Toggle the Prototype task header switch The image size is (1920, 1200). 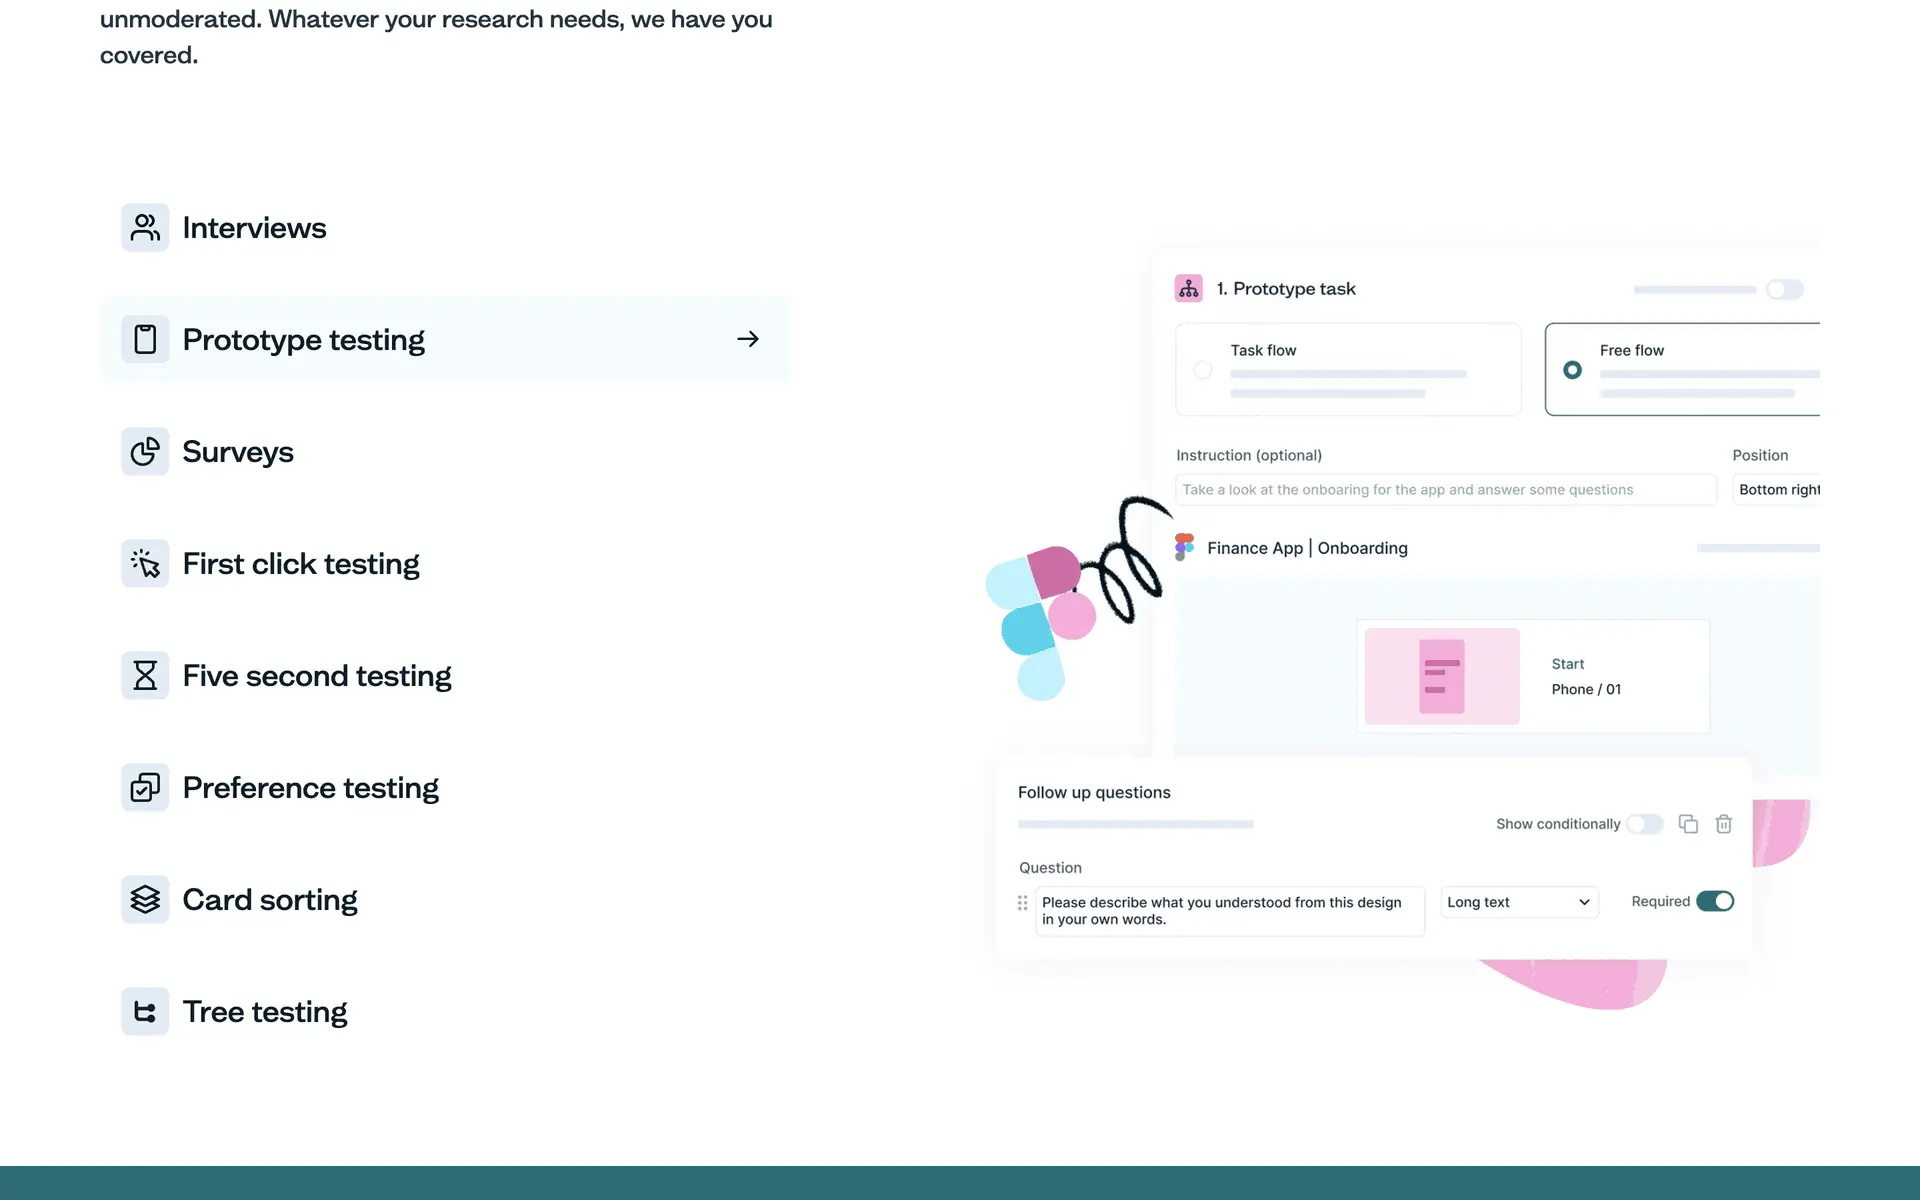pos(1784,290)
